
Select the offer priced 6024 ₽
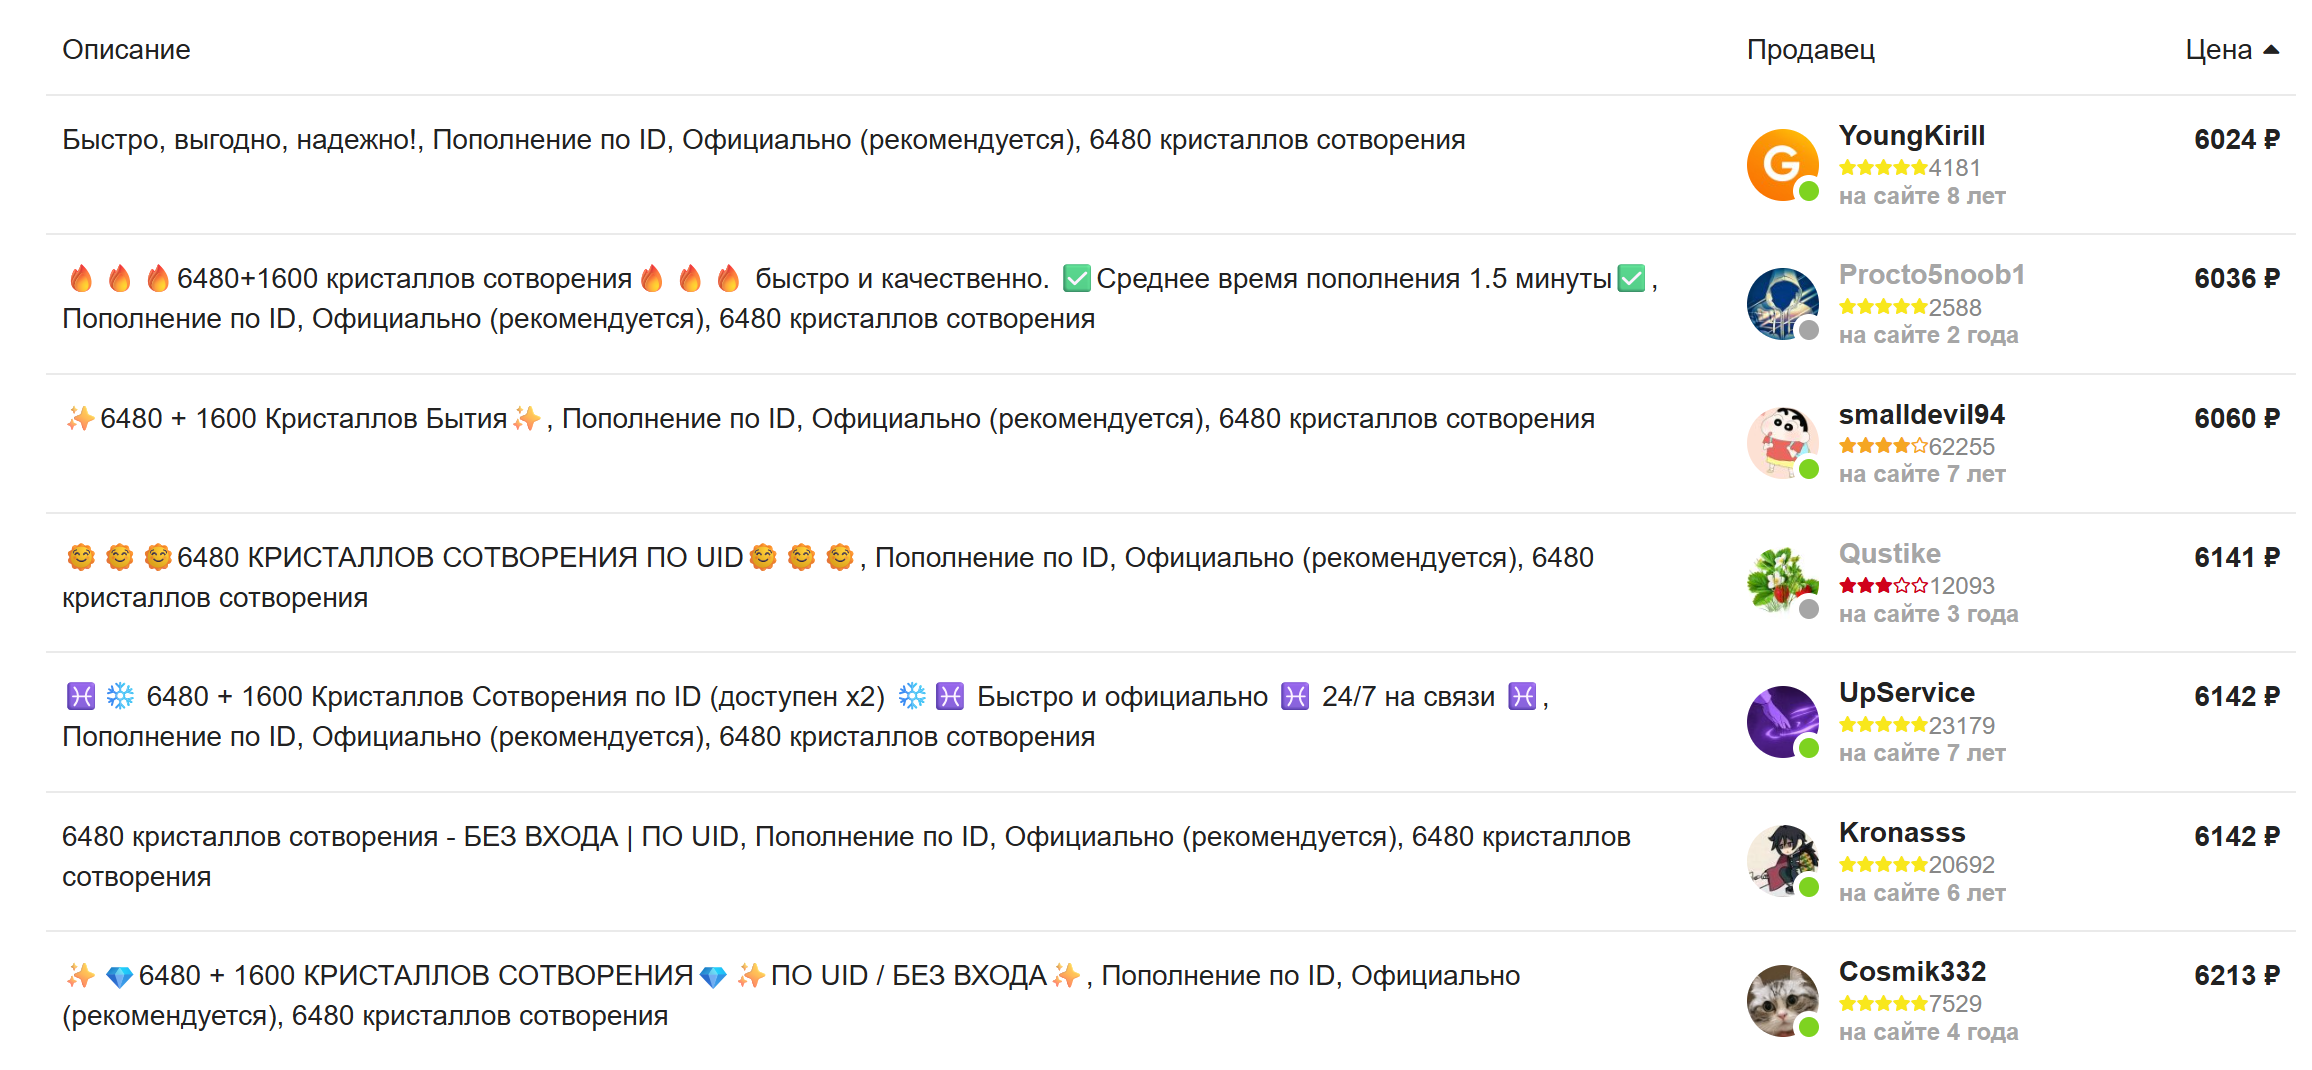coord(2236,140)
